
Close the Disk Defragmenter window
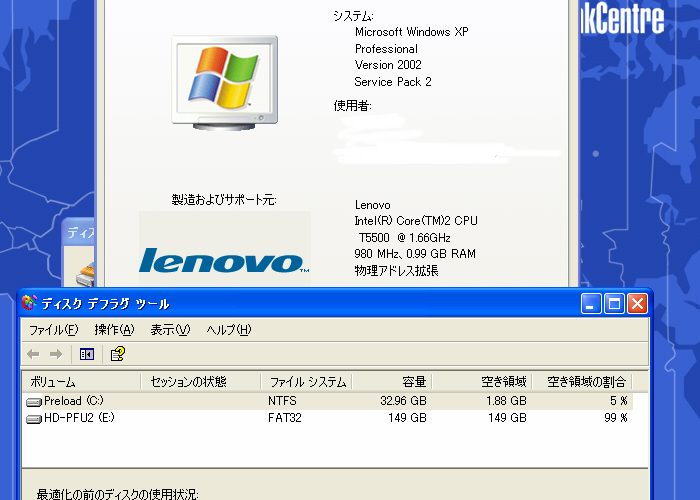pos(638,304)
